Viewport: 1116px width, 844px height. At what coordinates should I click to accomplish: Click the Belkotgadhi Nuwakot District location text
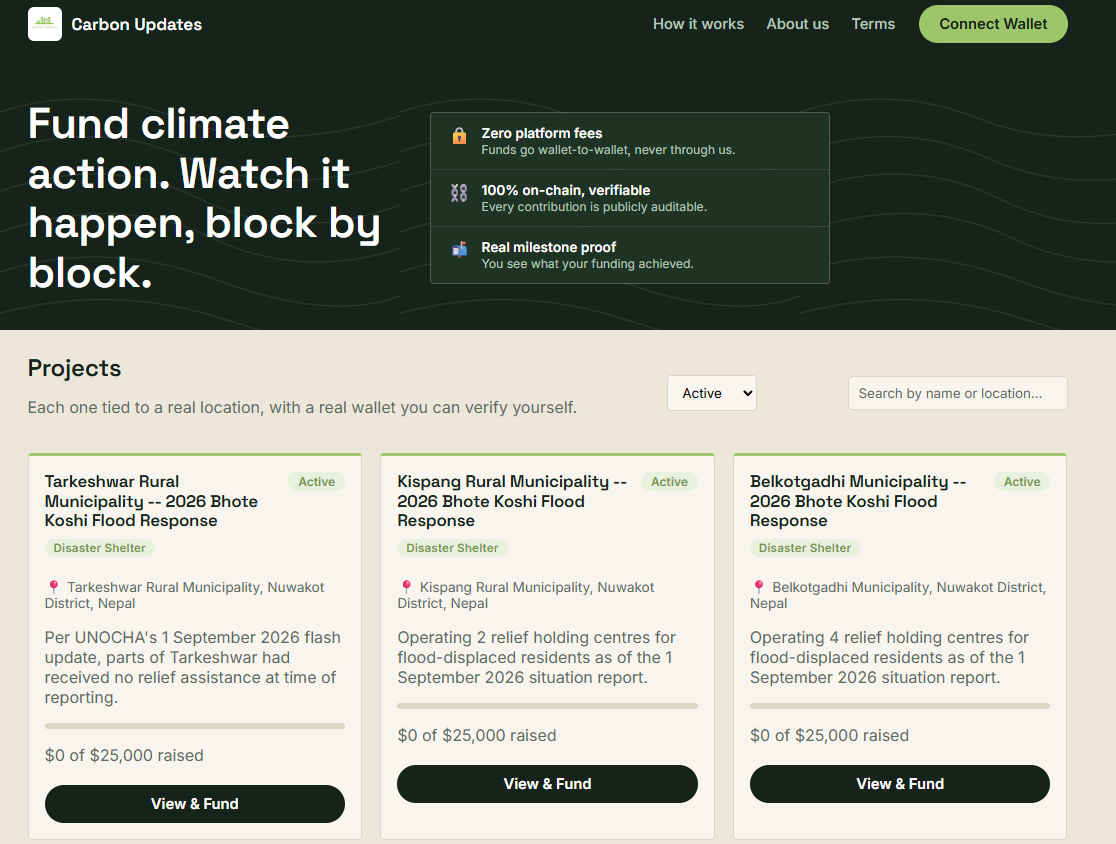coord(898,595)
